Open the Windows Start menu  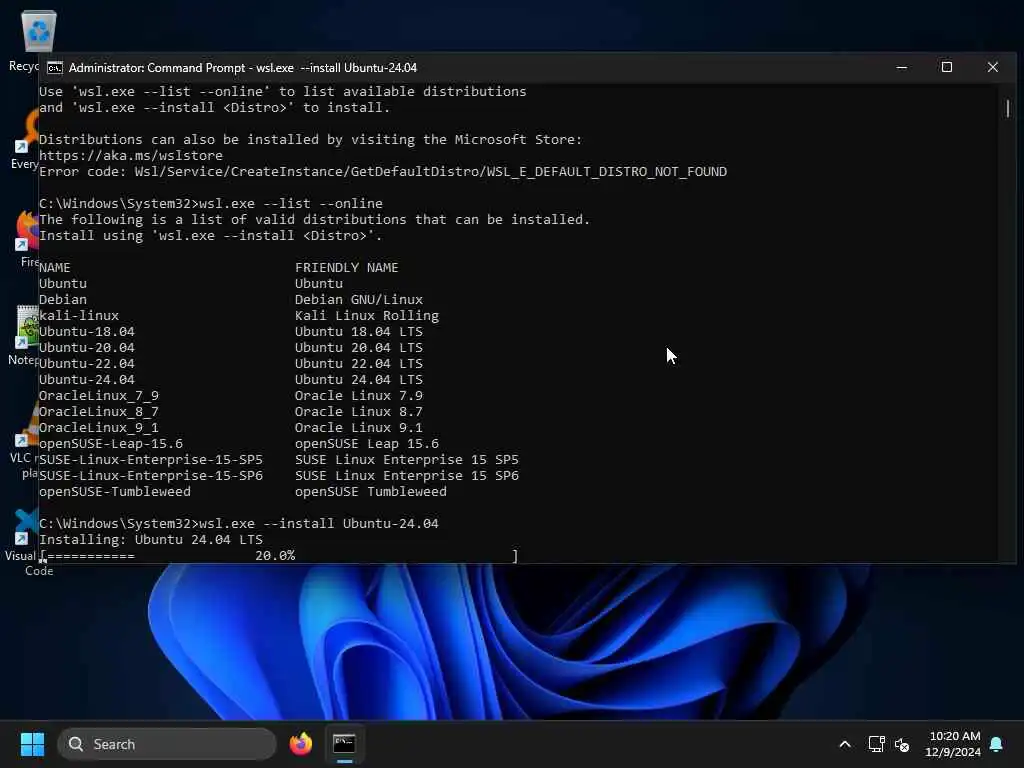[x=32, y=744]
